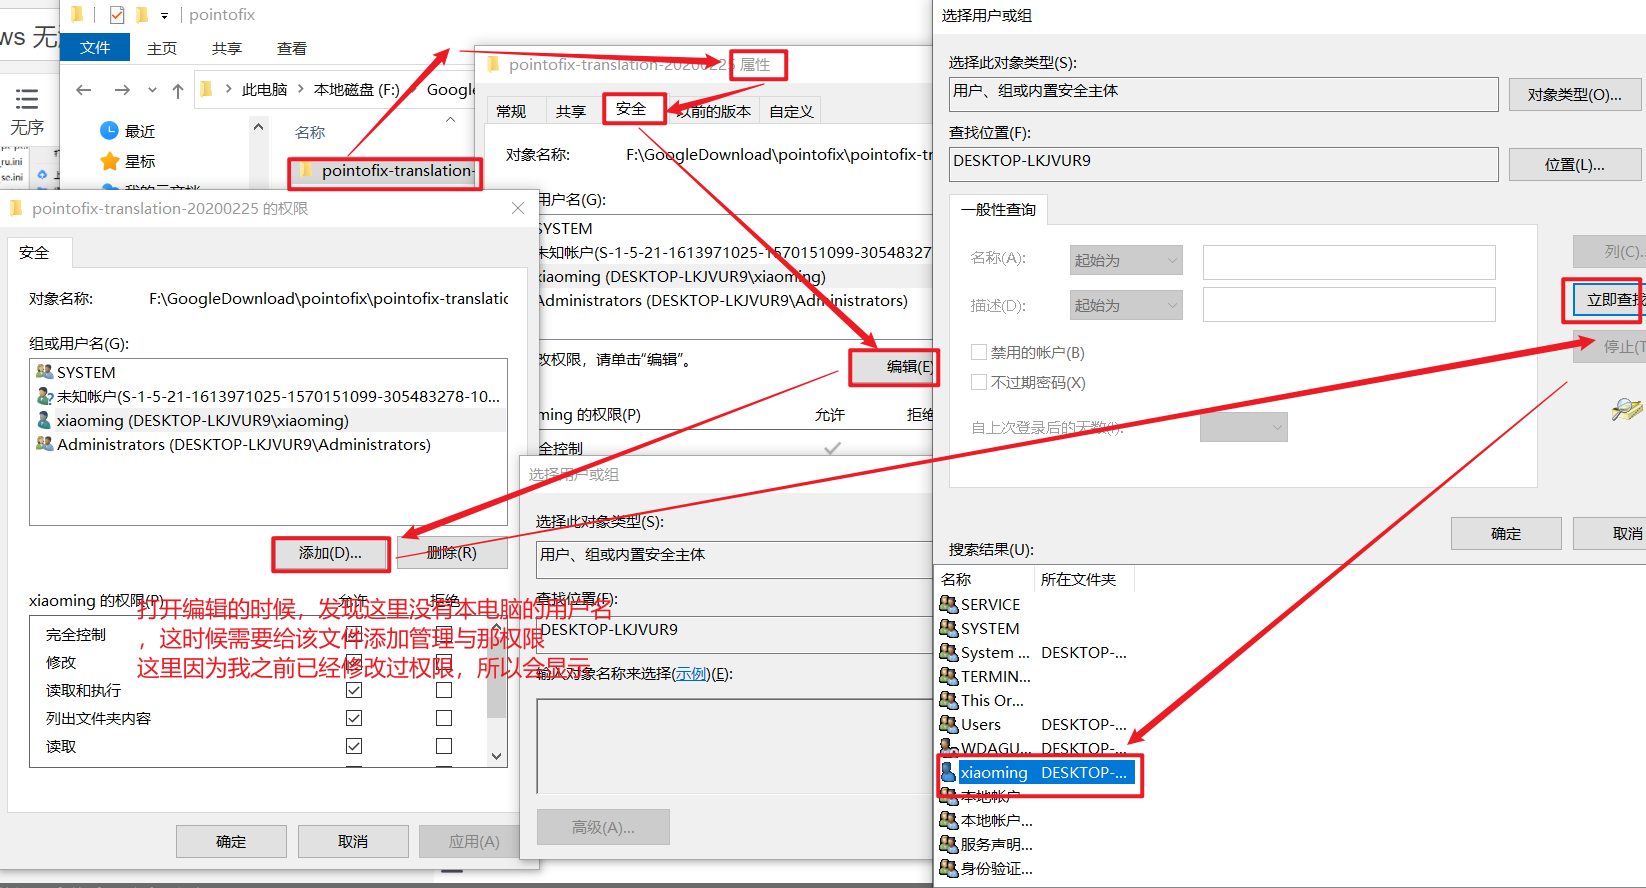Click the back arrow in Explorer

point(84,90)
